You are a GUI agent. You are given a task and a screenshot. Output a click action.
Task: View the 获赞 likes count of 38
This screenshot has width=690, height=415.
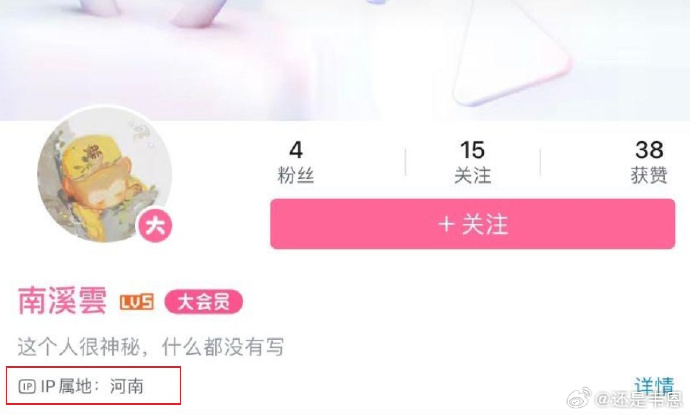pyautogui.click(x=649, y=162)
